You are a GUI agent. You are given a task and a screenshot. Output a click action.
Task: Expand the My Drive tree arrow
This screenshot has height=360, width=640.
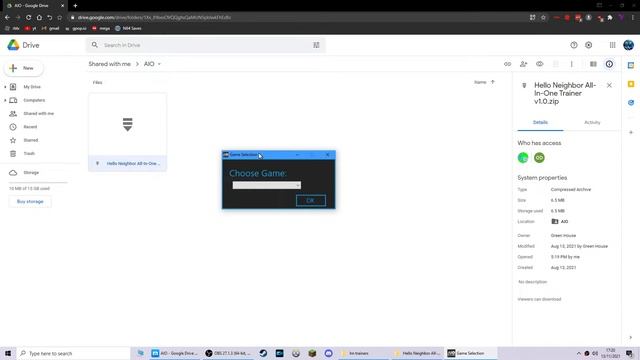(x=5, y=87)
